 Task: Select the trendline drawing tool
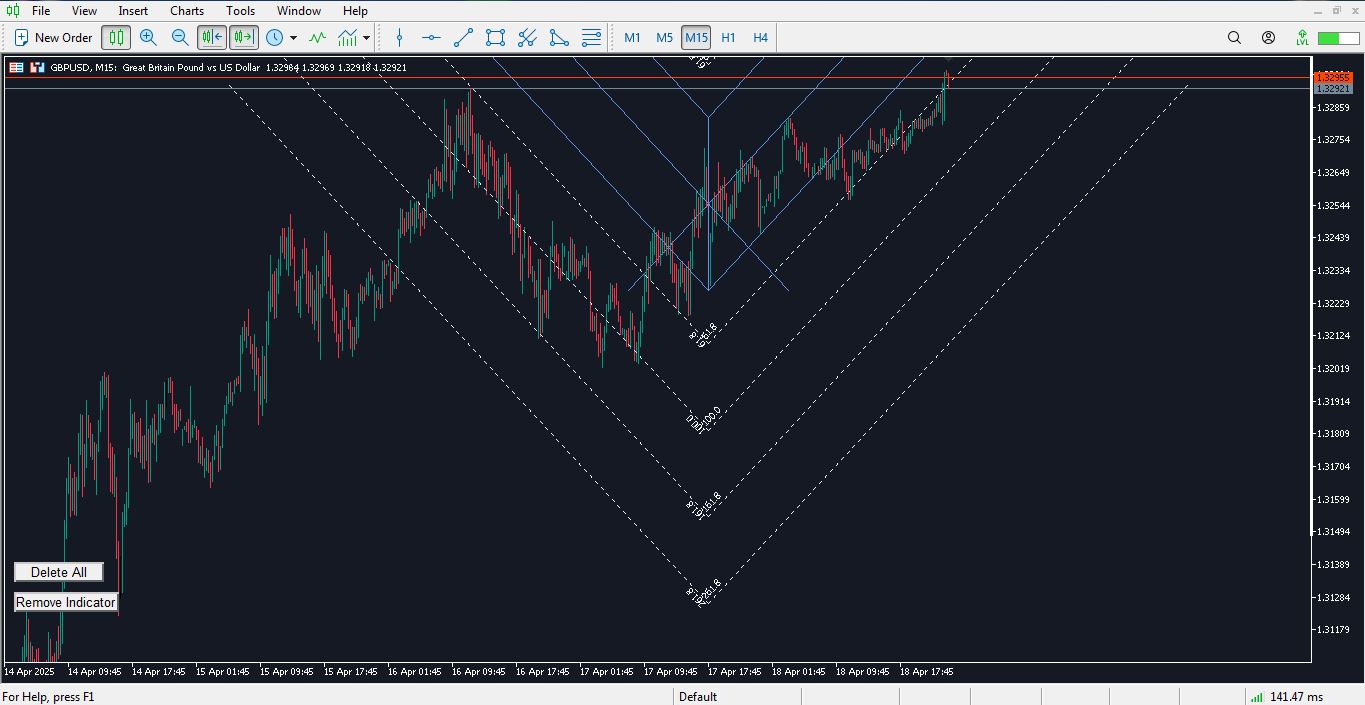tap(463, 38)
